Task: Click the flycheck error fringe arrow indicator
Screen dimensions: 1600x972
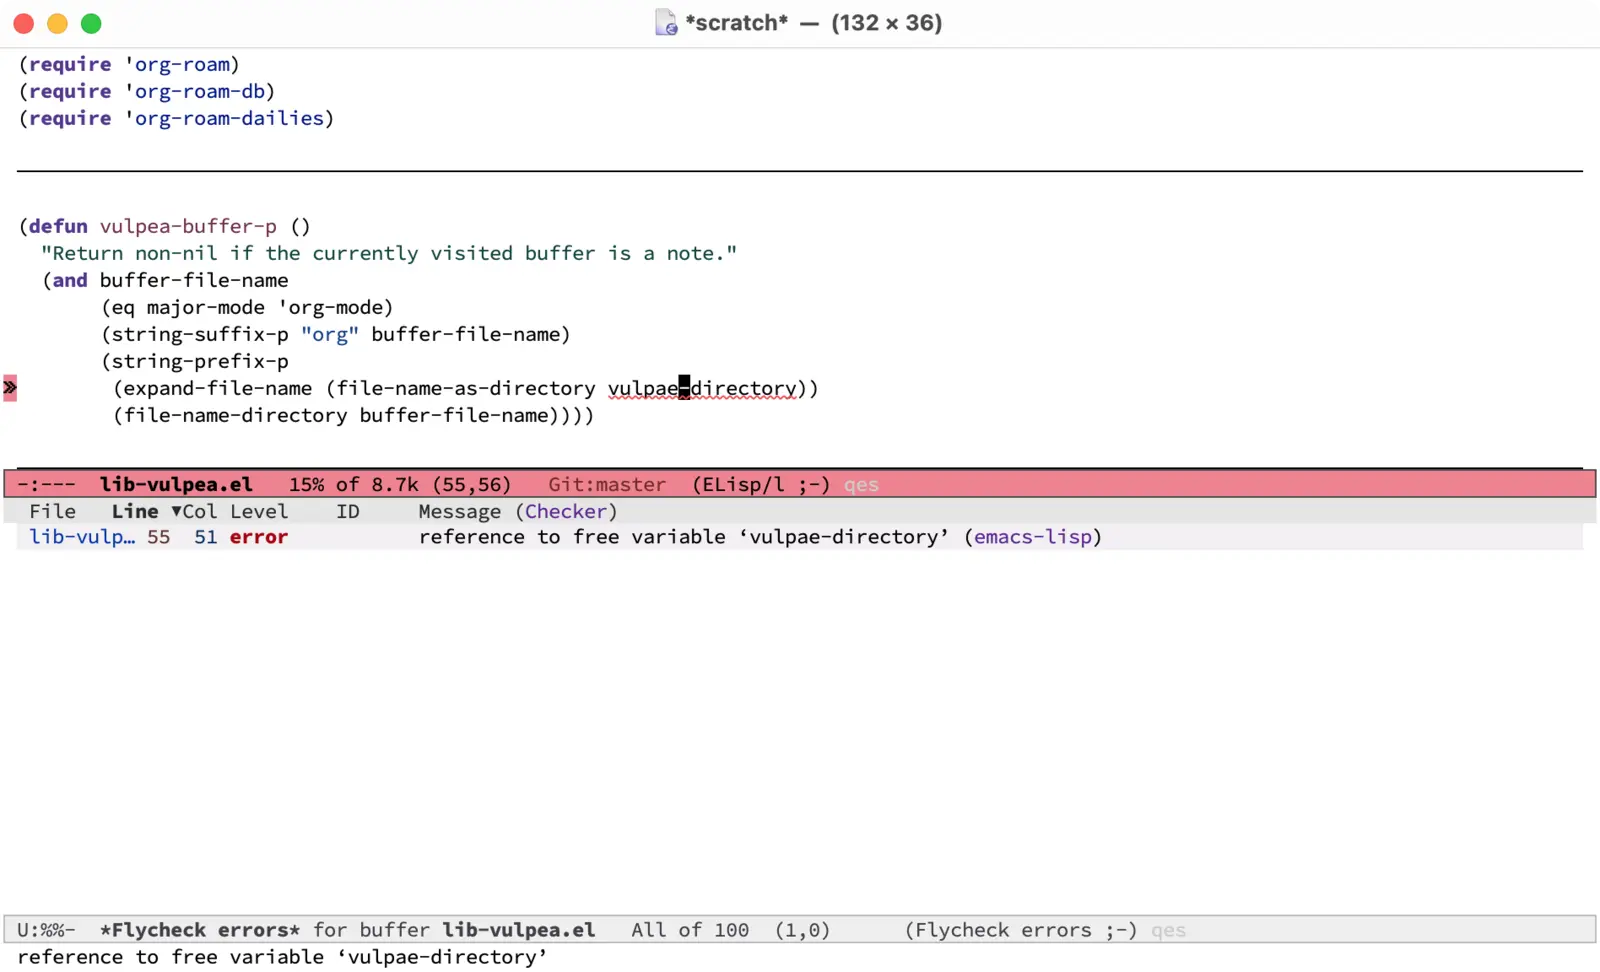Action: point(10,388)
